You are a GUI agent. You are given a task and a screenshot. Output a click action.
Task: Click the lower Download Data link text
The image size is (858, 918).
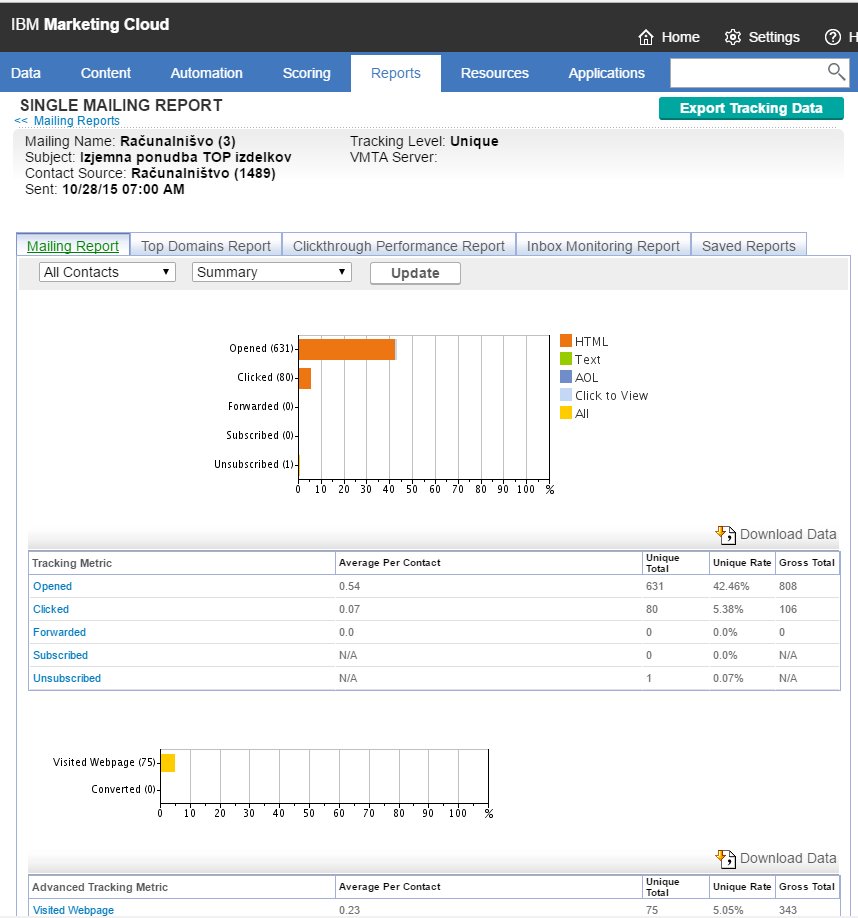[788, 858]
